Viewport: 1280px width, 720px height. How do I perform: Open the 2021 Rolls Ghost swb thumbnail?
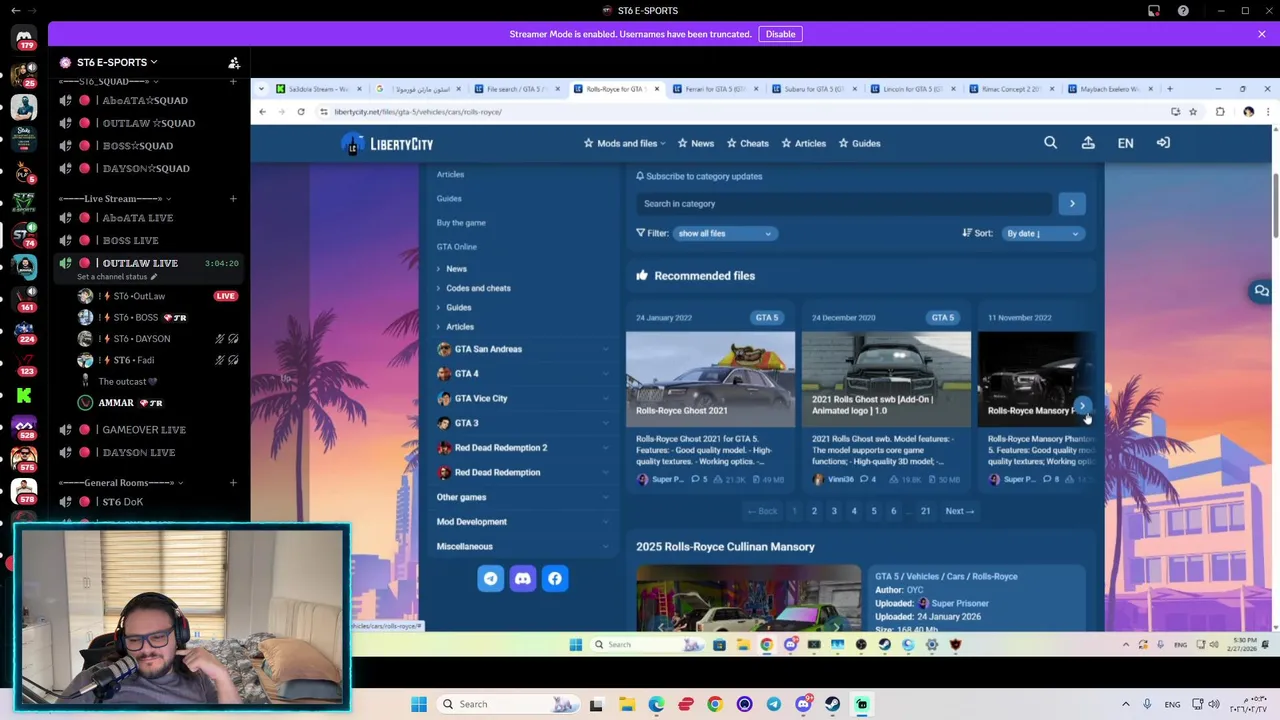(x=886, y=379)
